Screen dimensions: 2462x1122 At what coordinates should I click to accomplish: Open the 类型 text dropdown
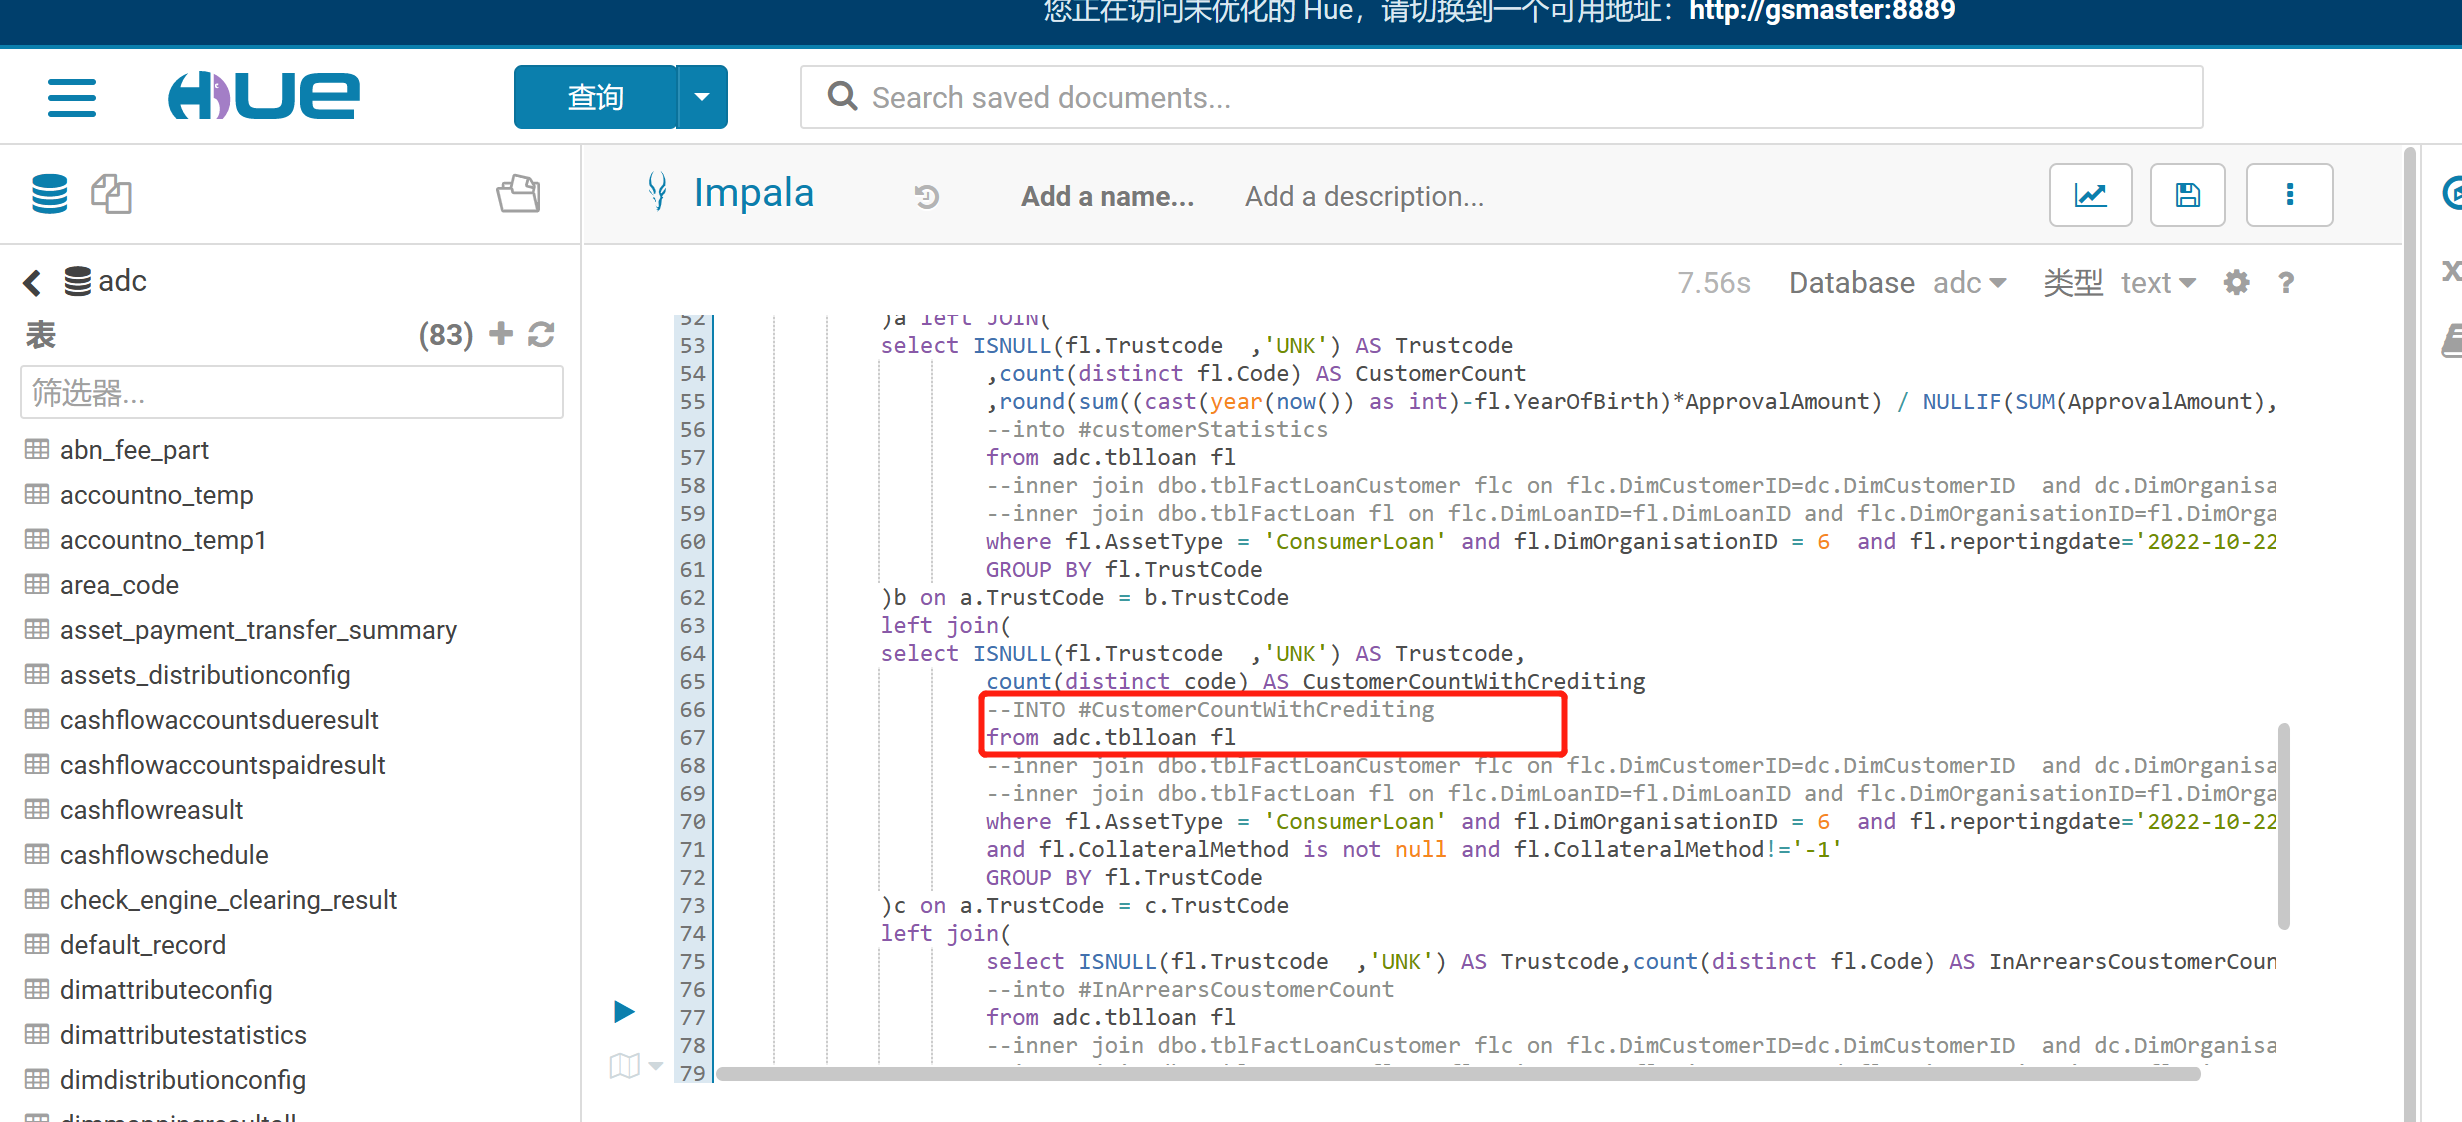pos(2157,283)
